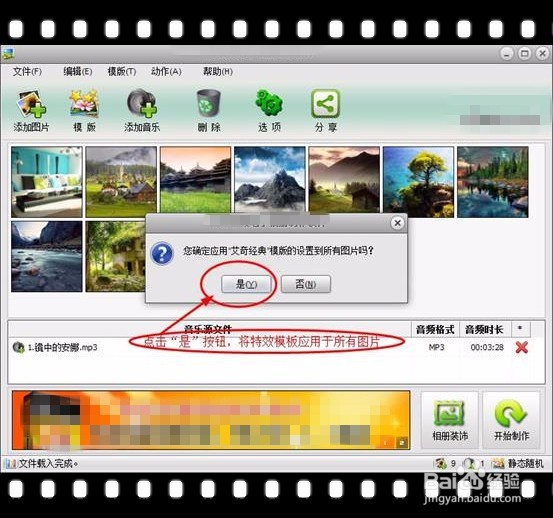Select the living room sofa thumbnail
553x518 pixels.
pos(47,182)
